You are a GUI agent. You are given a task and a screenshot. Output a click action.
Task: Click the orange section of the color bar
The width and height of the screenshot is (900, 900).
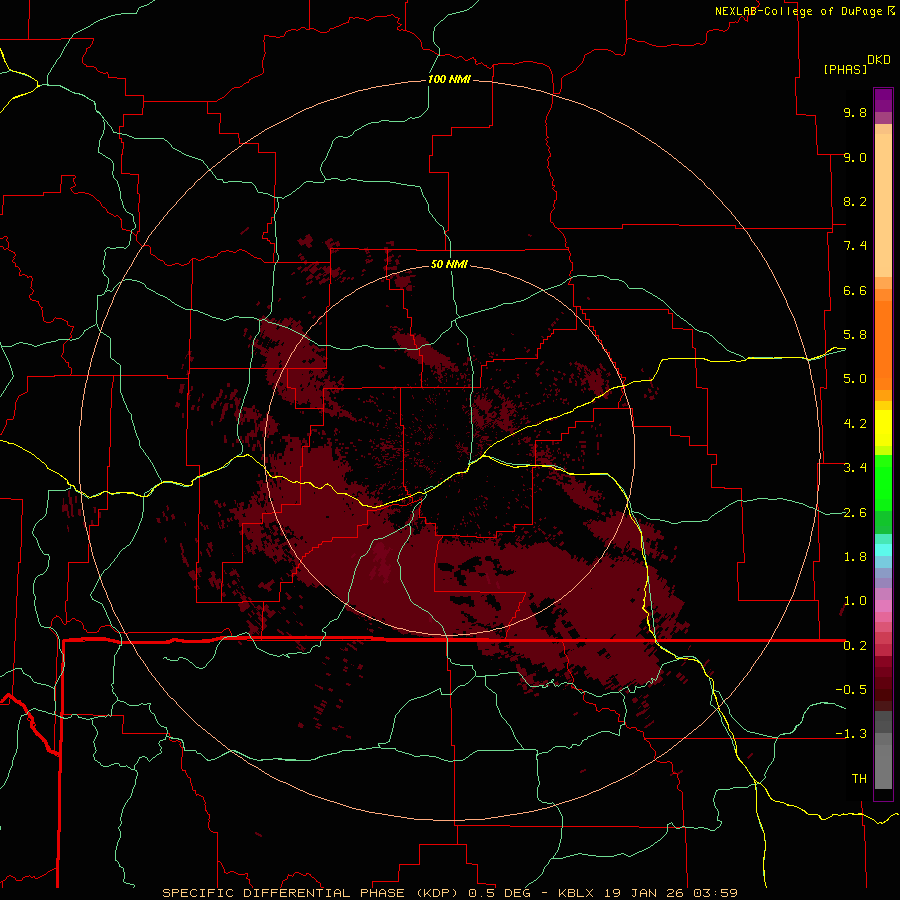point(883,345)
